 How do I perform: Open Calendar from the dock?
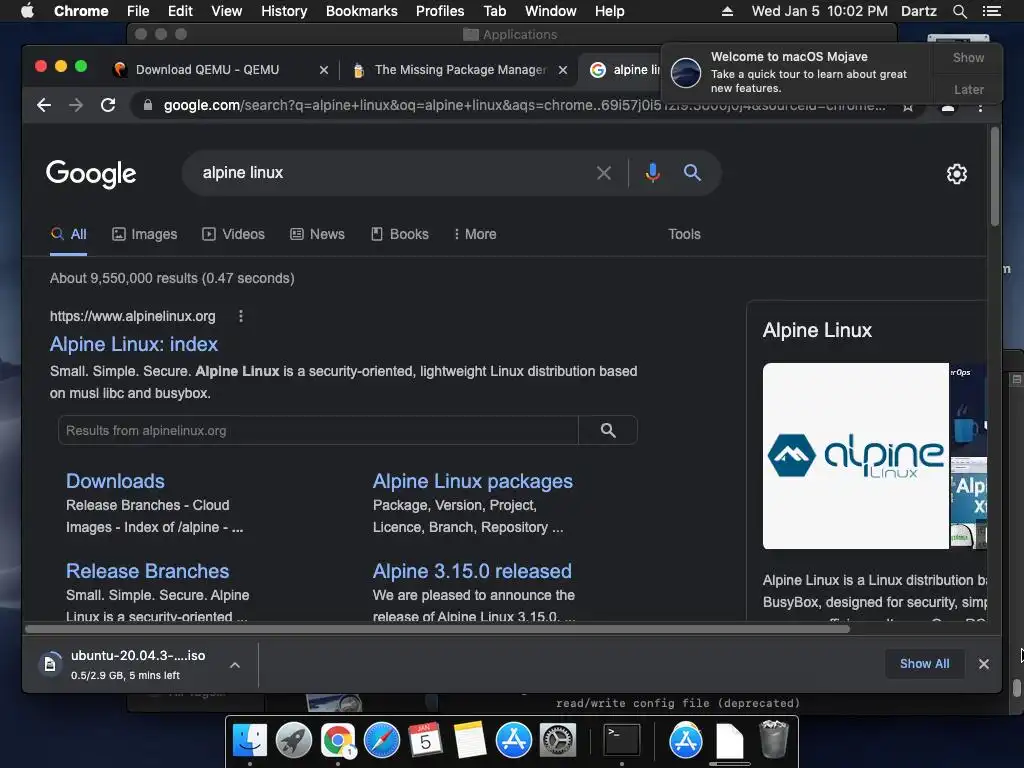(x=426, y=740)
